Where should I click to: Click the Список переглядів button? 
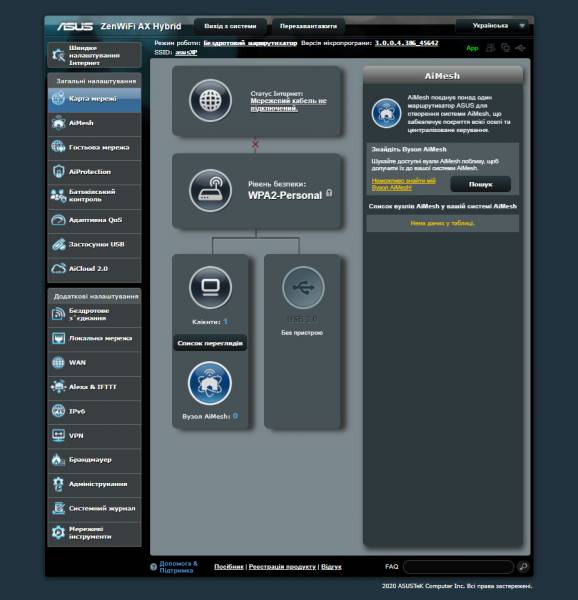click(x=210, y=343)
